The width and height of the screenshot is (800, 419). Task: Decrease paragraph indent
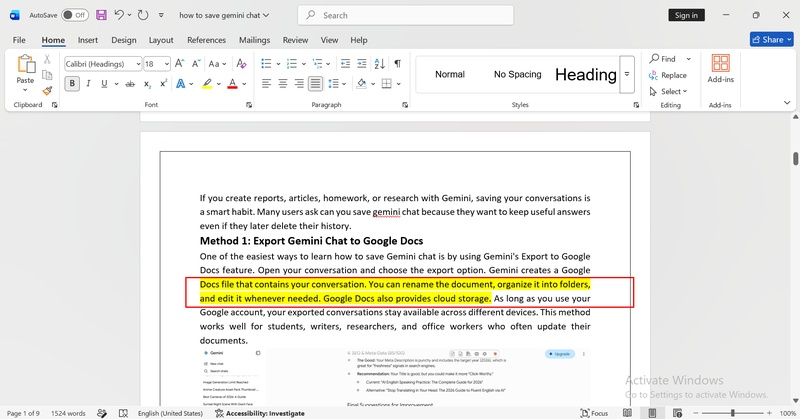(345, 64)
